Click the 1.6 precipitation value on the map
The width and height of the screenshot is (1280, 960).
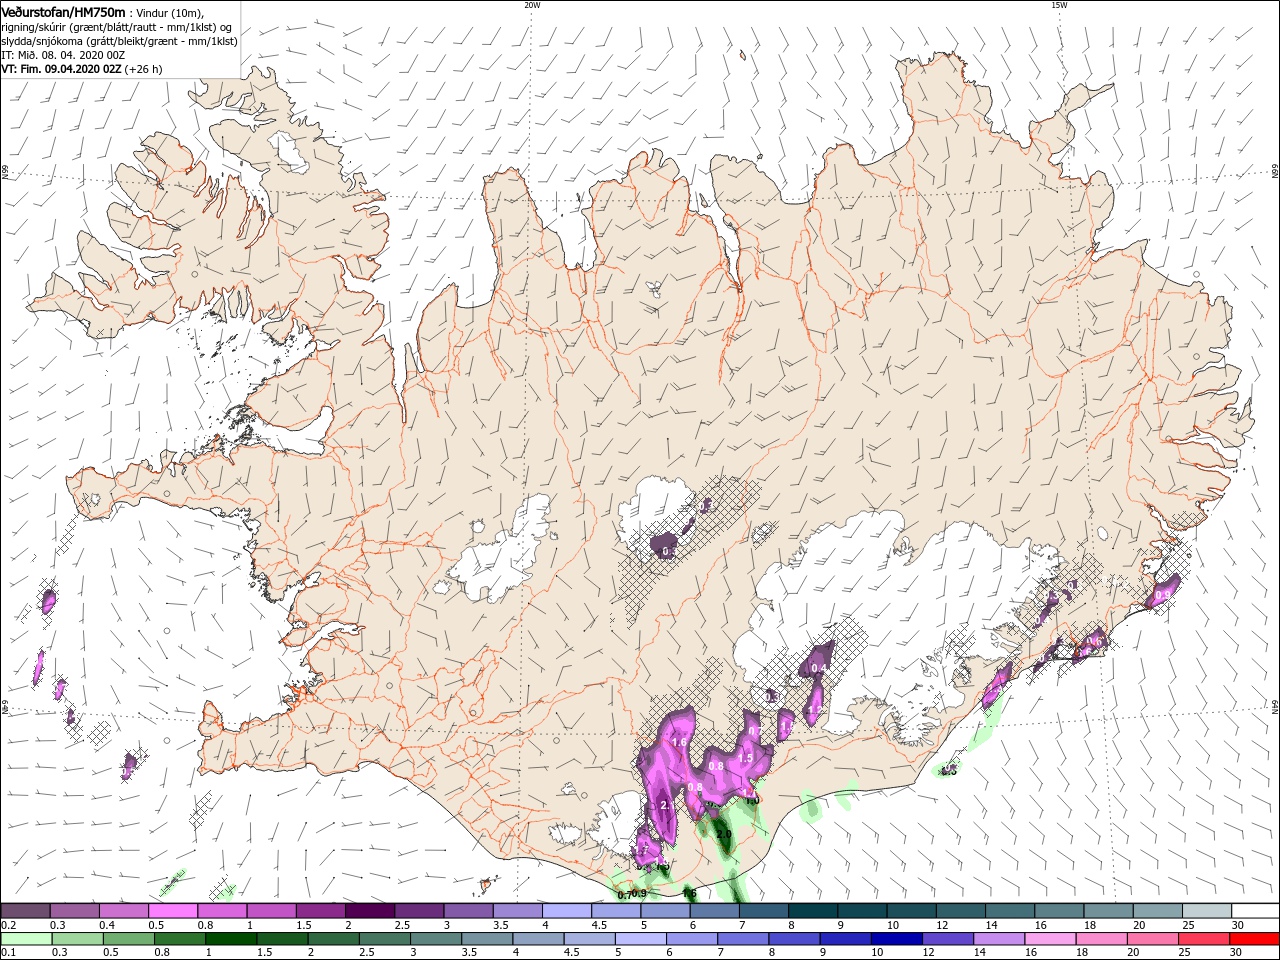pos(679,743)
